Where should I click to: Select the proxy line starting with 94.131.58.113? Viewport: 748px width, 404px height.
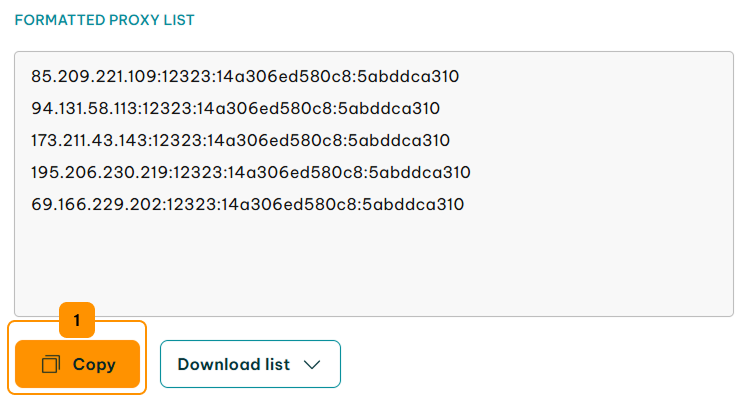tap(235, 108)
